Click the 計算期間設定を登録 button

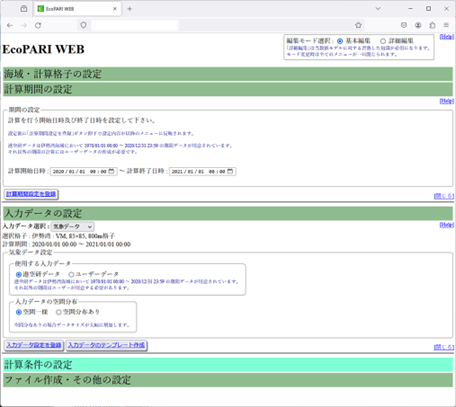coord(31,194)
